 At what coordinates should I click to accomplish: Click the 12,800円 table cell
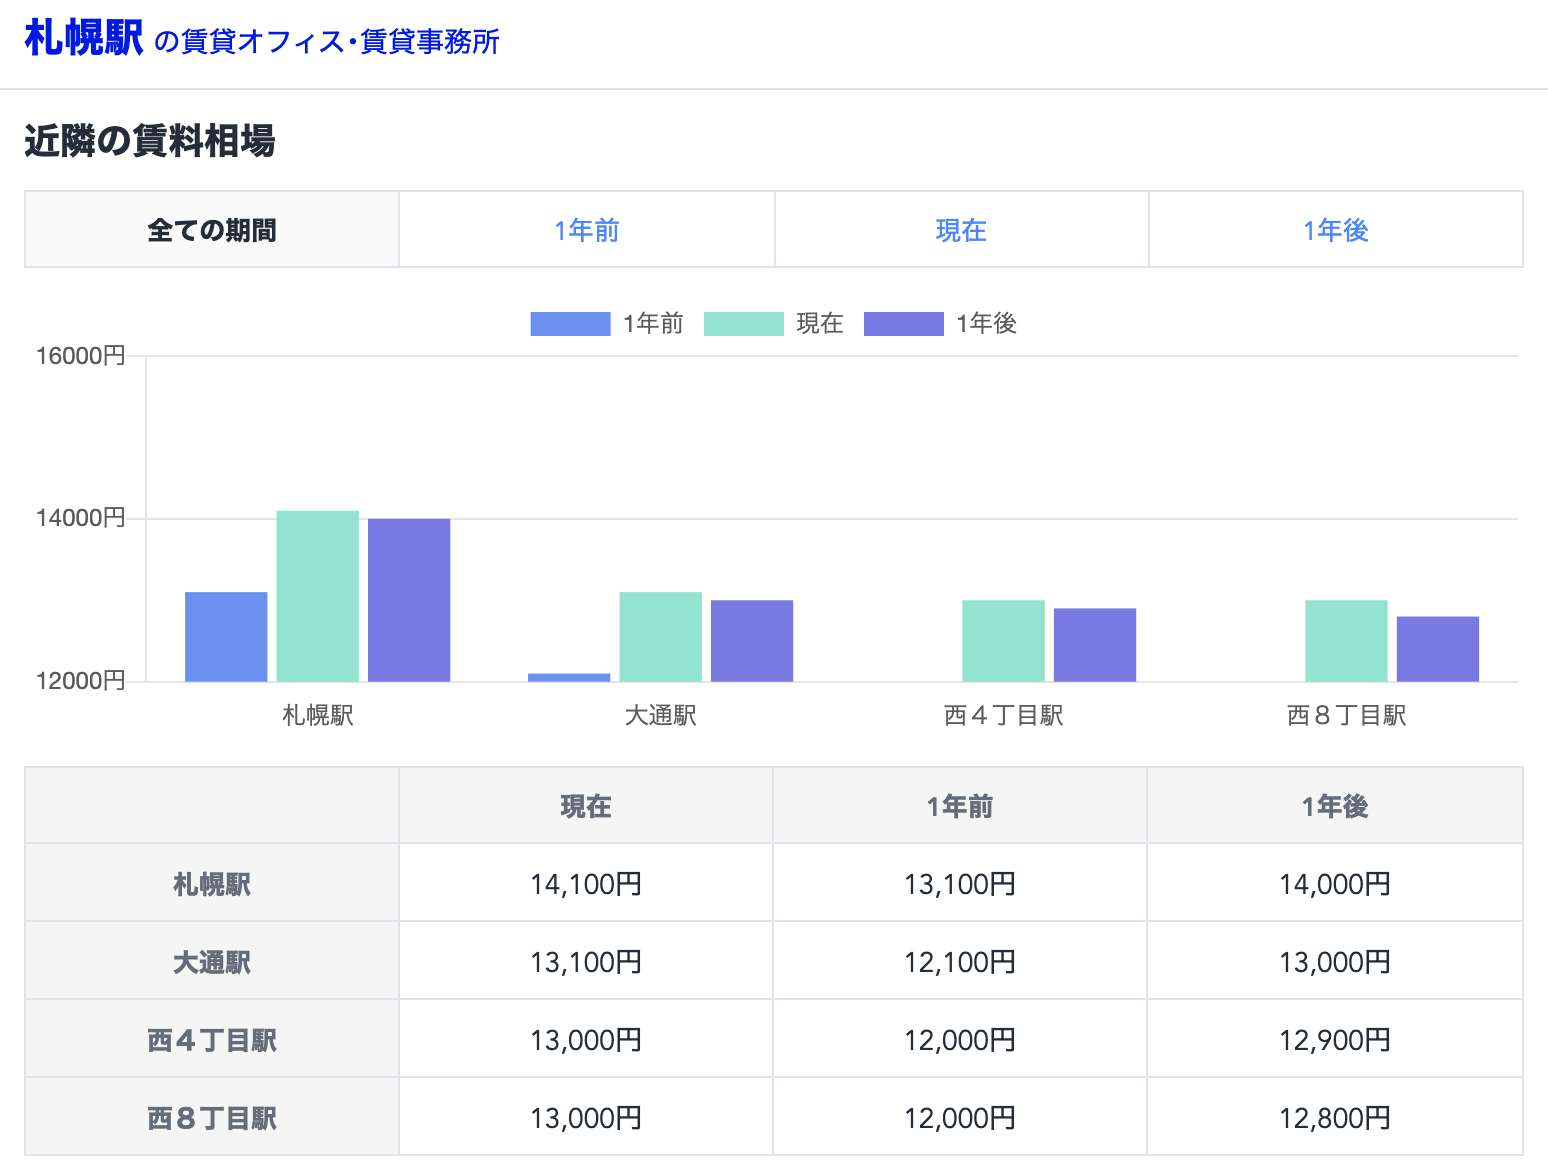(x=1335, y=1118)
